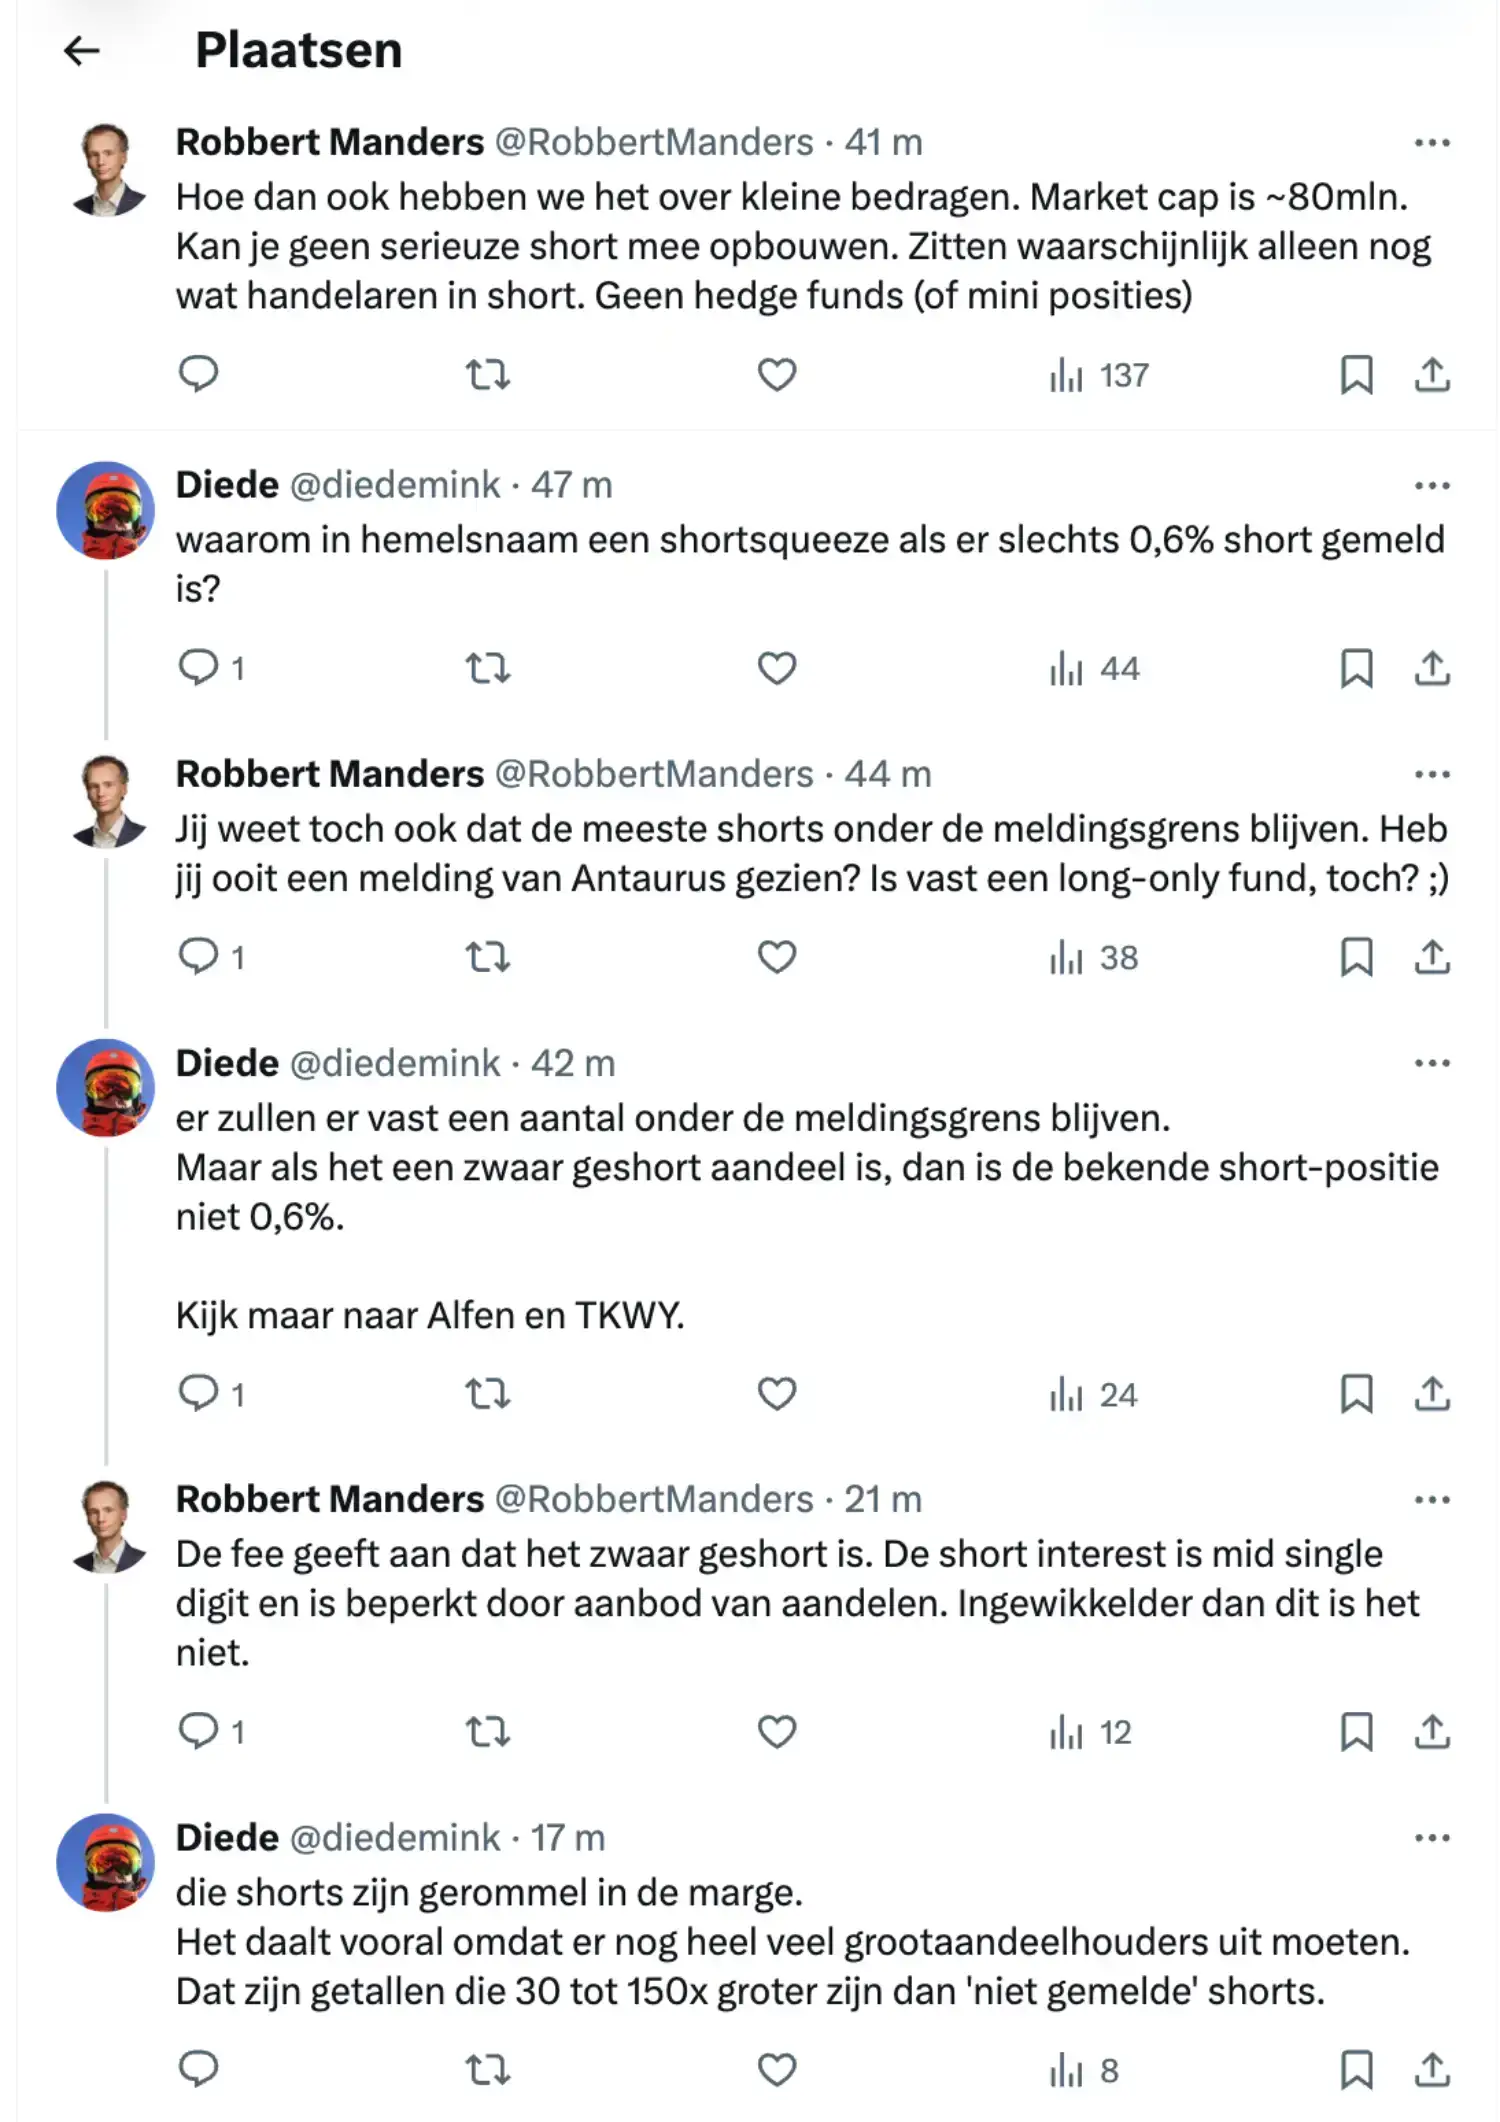Open Diede's skier avatar on the 17 m post
Viewport: 1500px width, 2122px height.
[105, 1862]
